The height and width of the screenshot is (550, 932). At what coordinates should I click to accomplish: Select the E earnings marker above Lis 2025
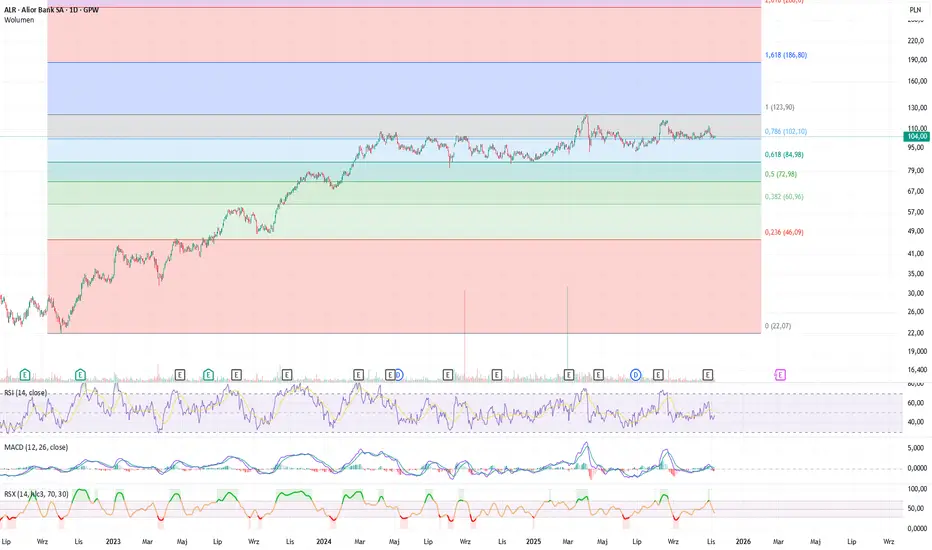(707, 375)
